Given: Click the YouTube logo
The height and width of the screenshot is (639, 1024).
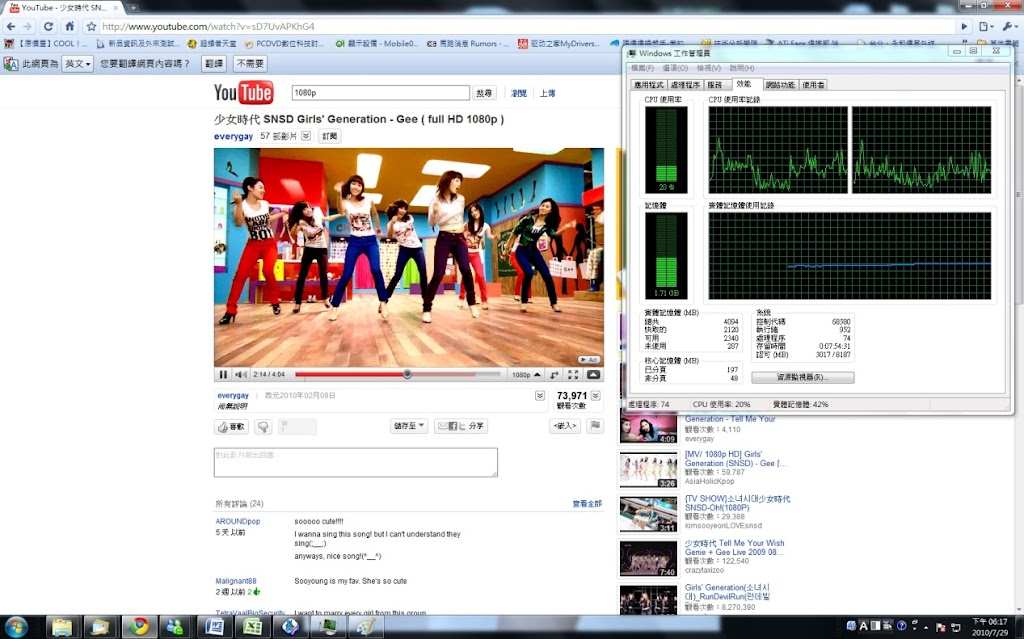Looking at the screenshot, I should click(243, 93).
